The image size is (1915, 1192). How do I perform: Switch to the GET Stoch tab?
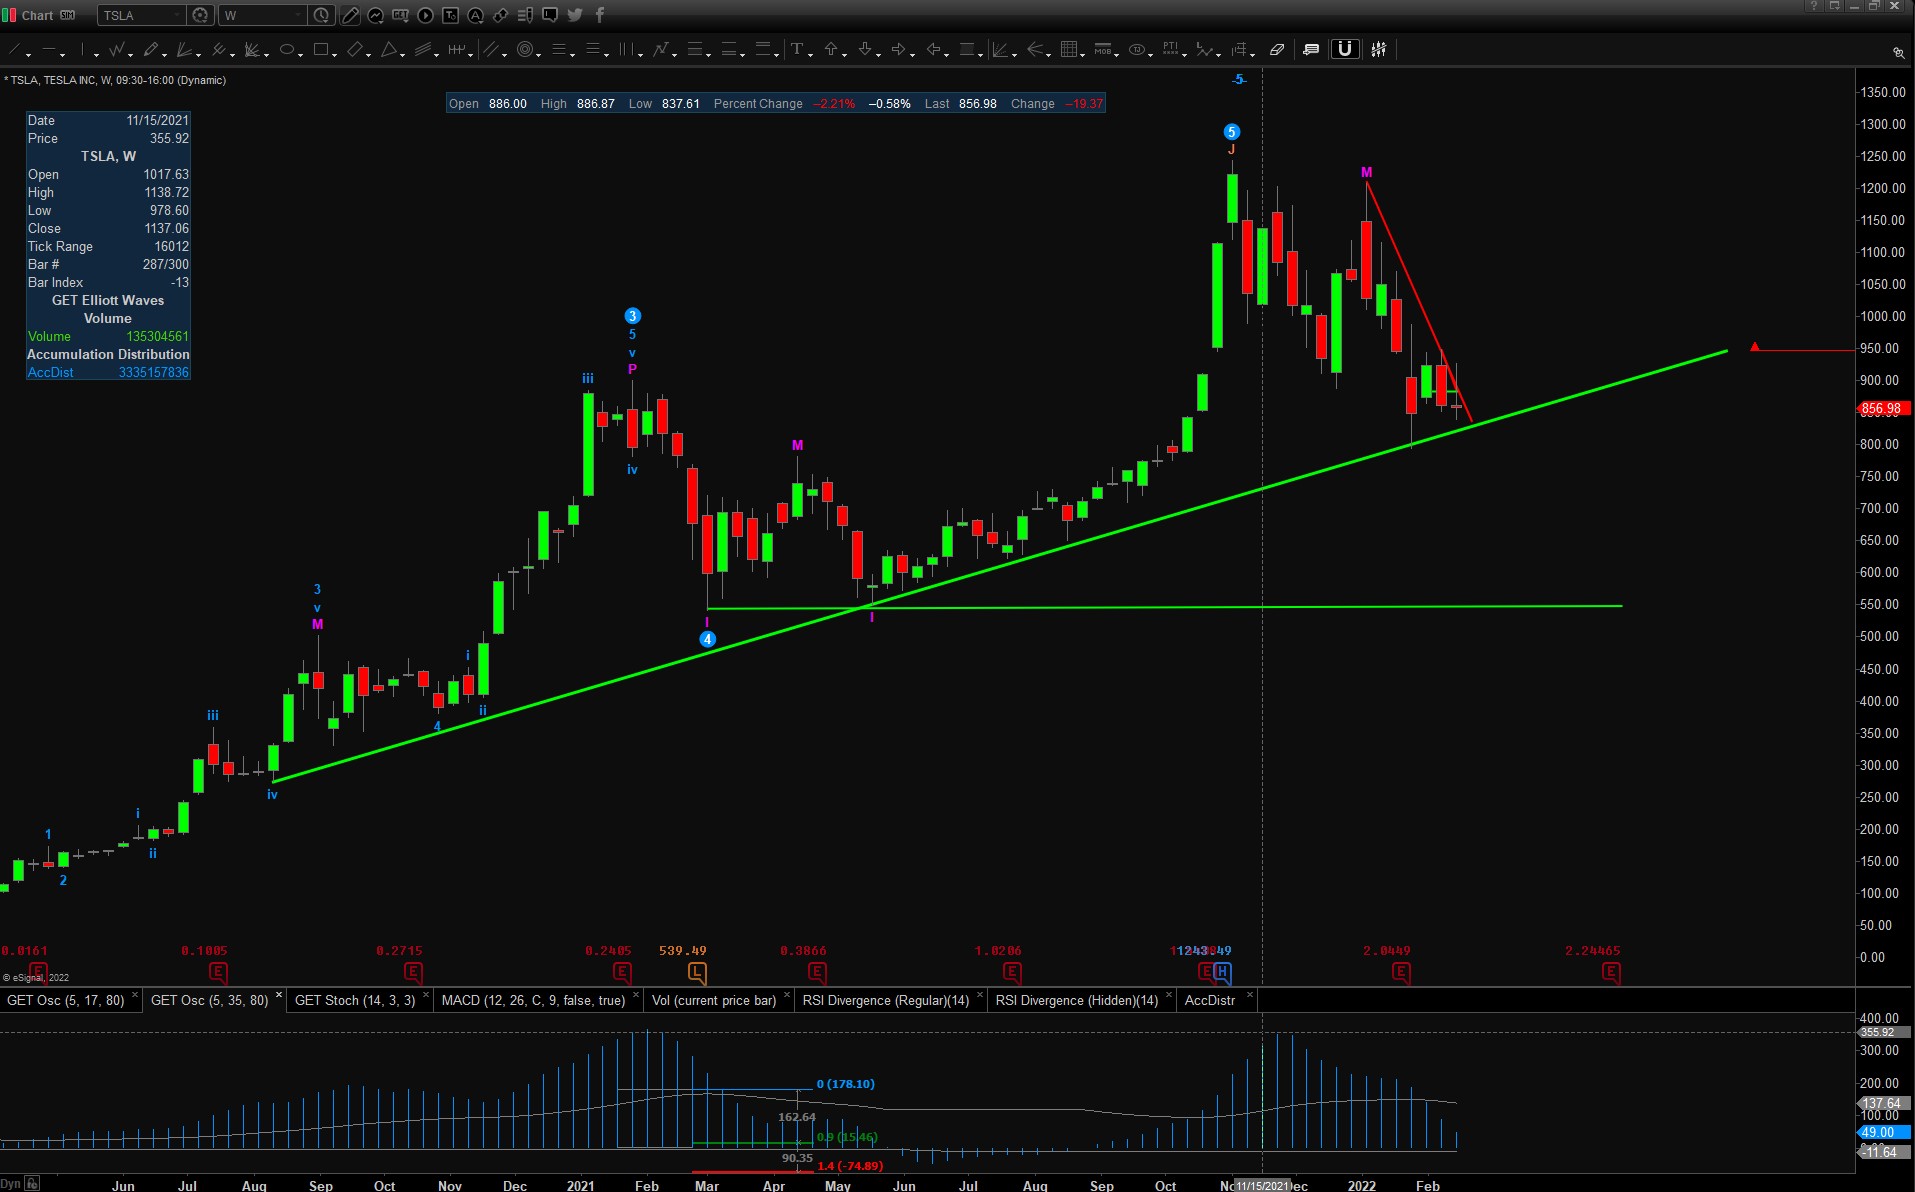pos(354,1000)
